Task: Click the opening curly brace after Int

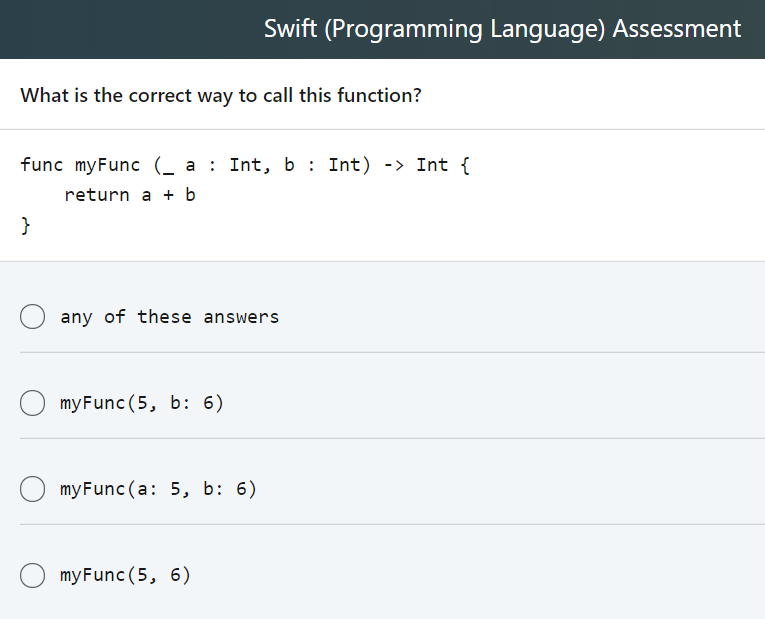Action: click(464, 165)
